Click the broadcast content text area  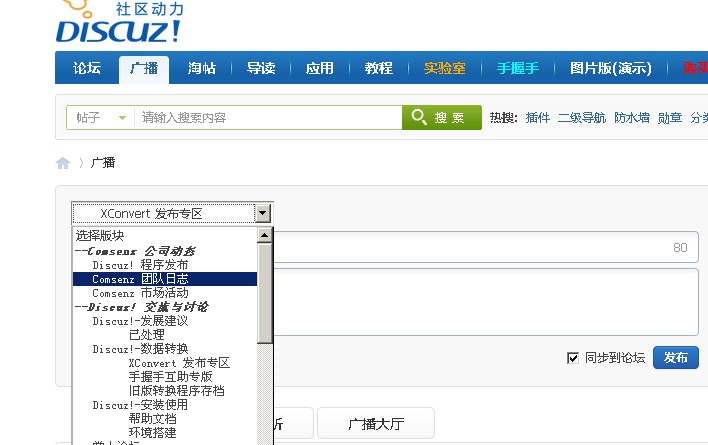(485, 302)
